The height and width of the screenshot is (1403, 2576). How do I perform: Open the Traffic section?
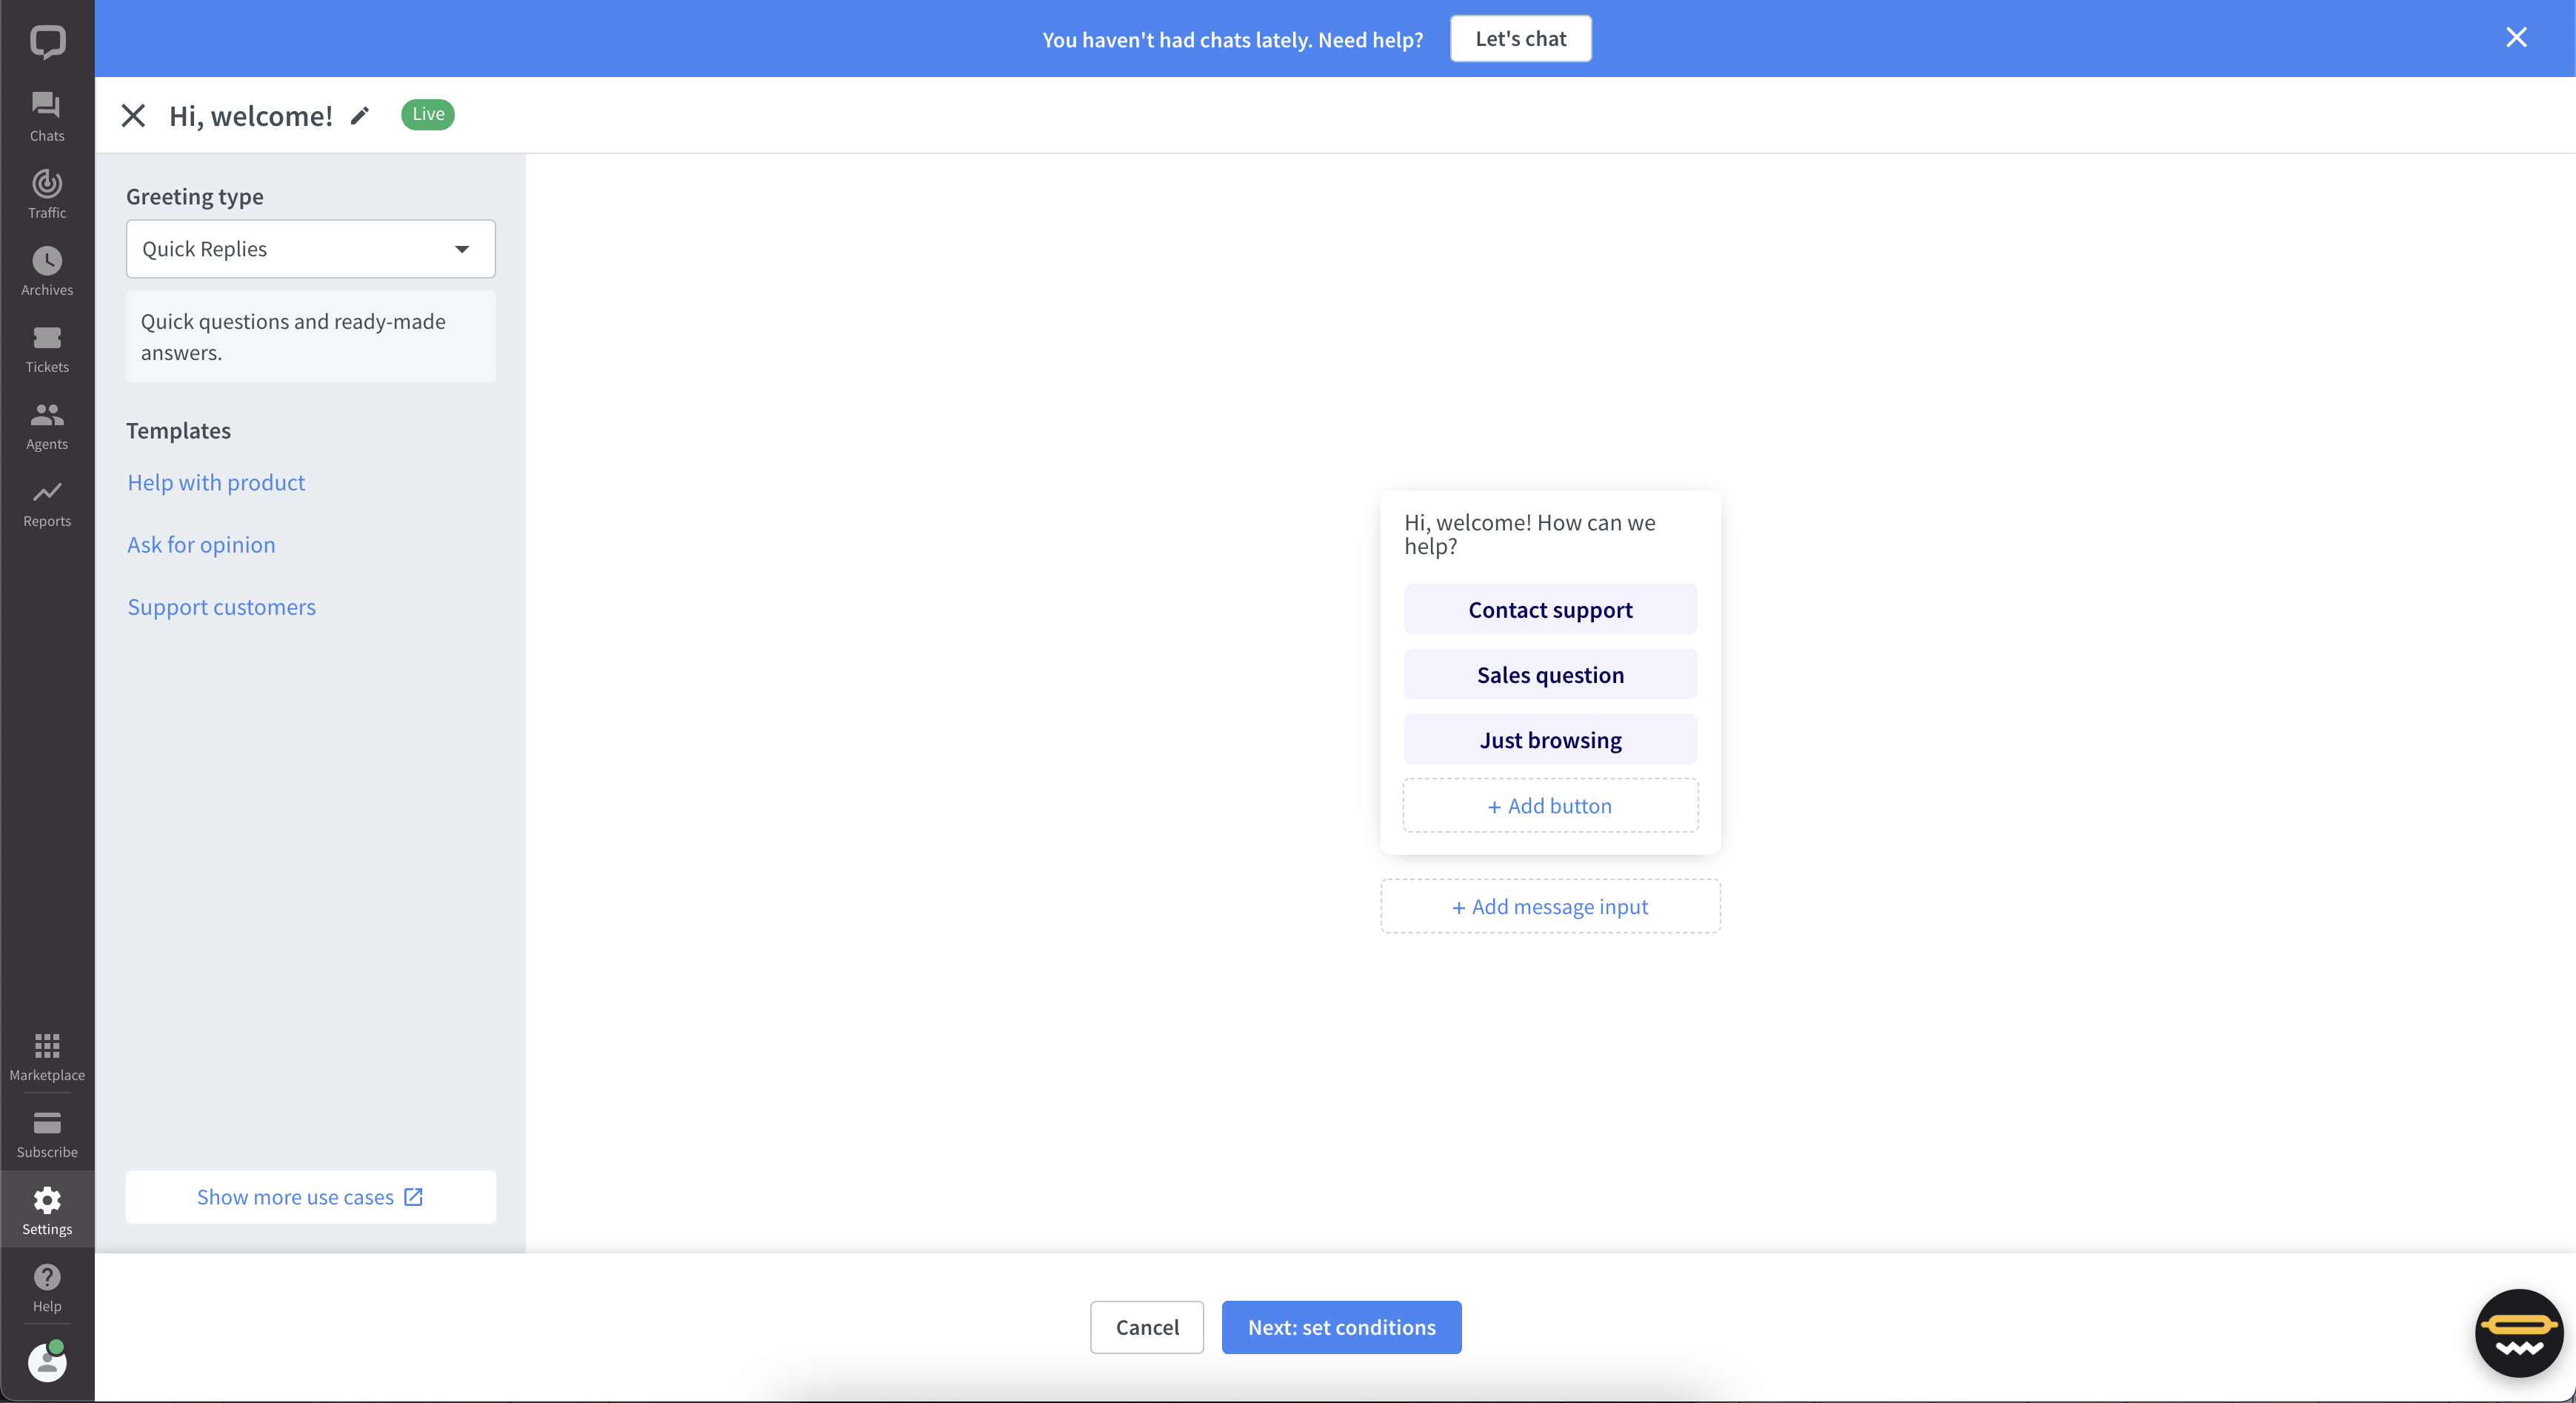[x=47, y=194]
